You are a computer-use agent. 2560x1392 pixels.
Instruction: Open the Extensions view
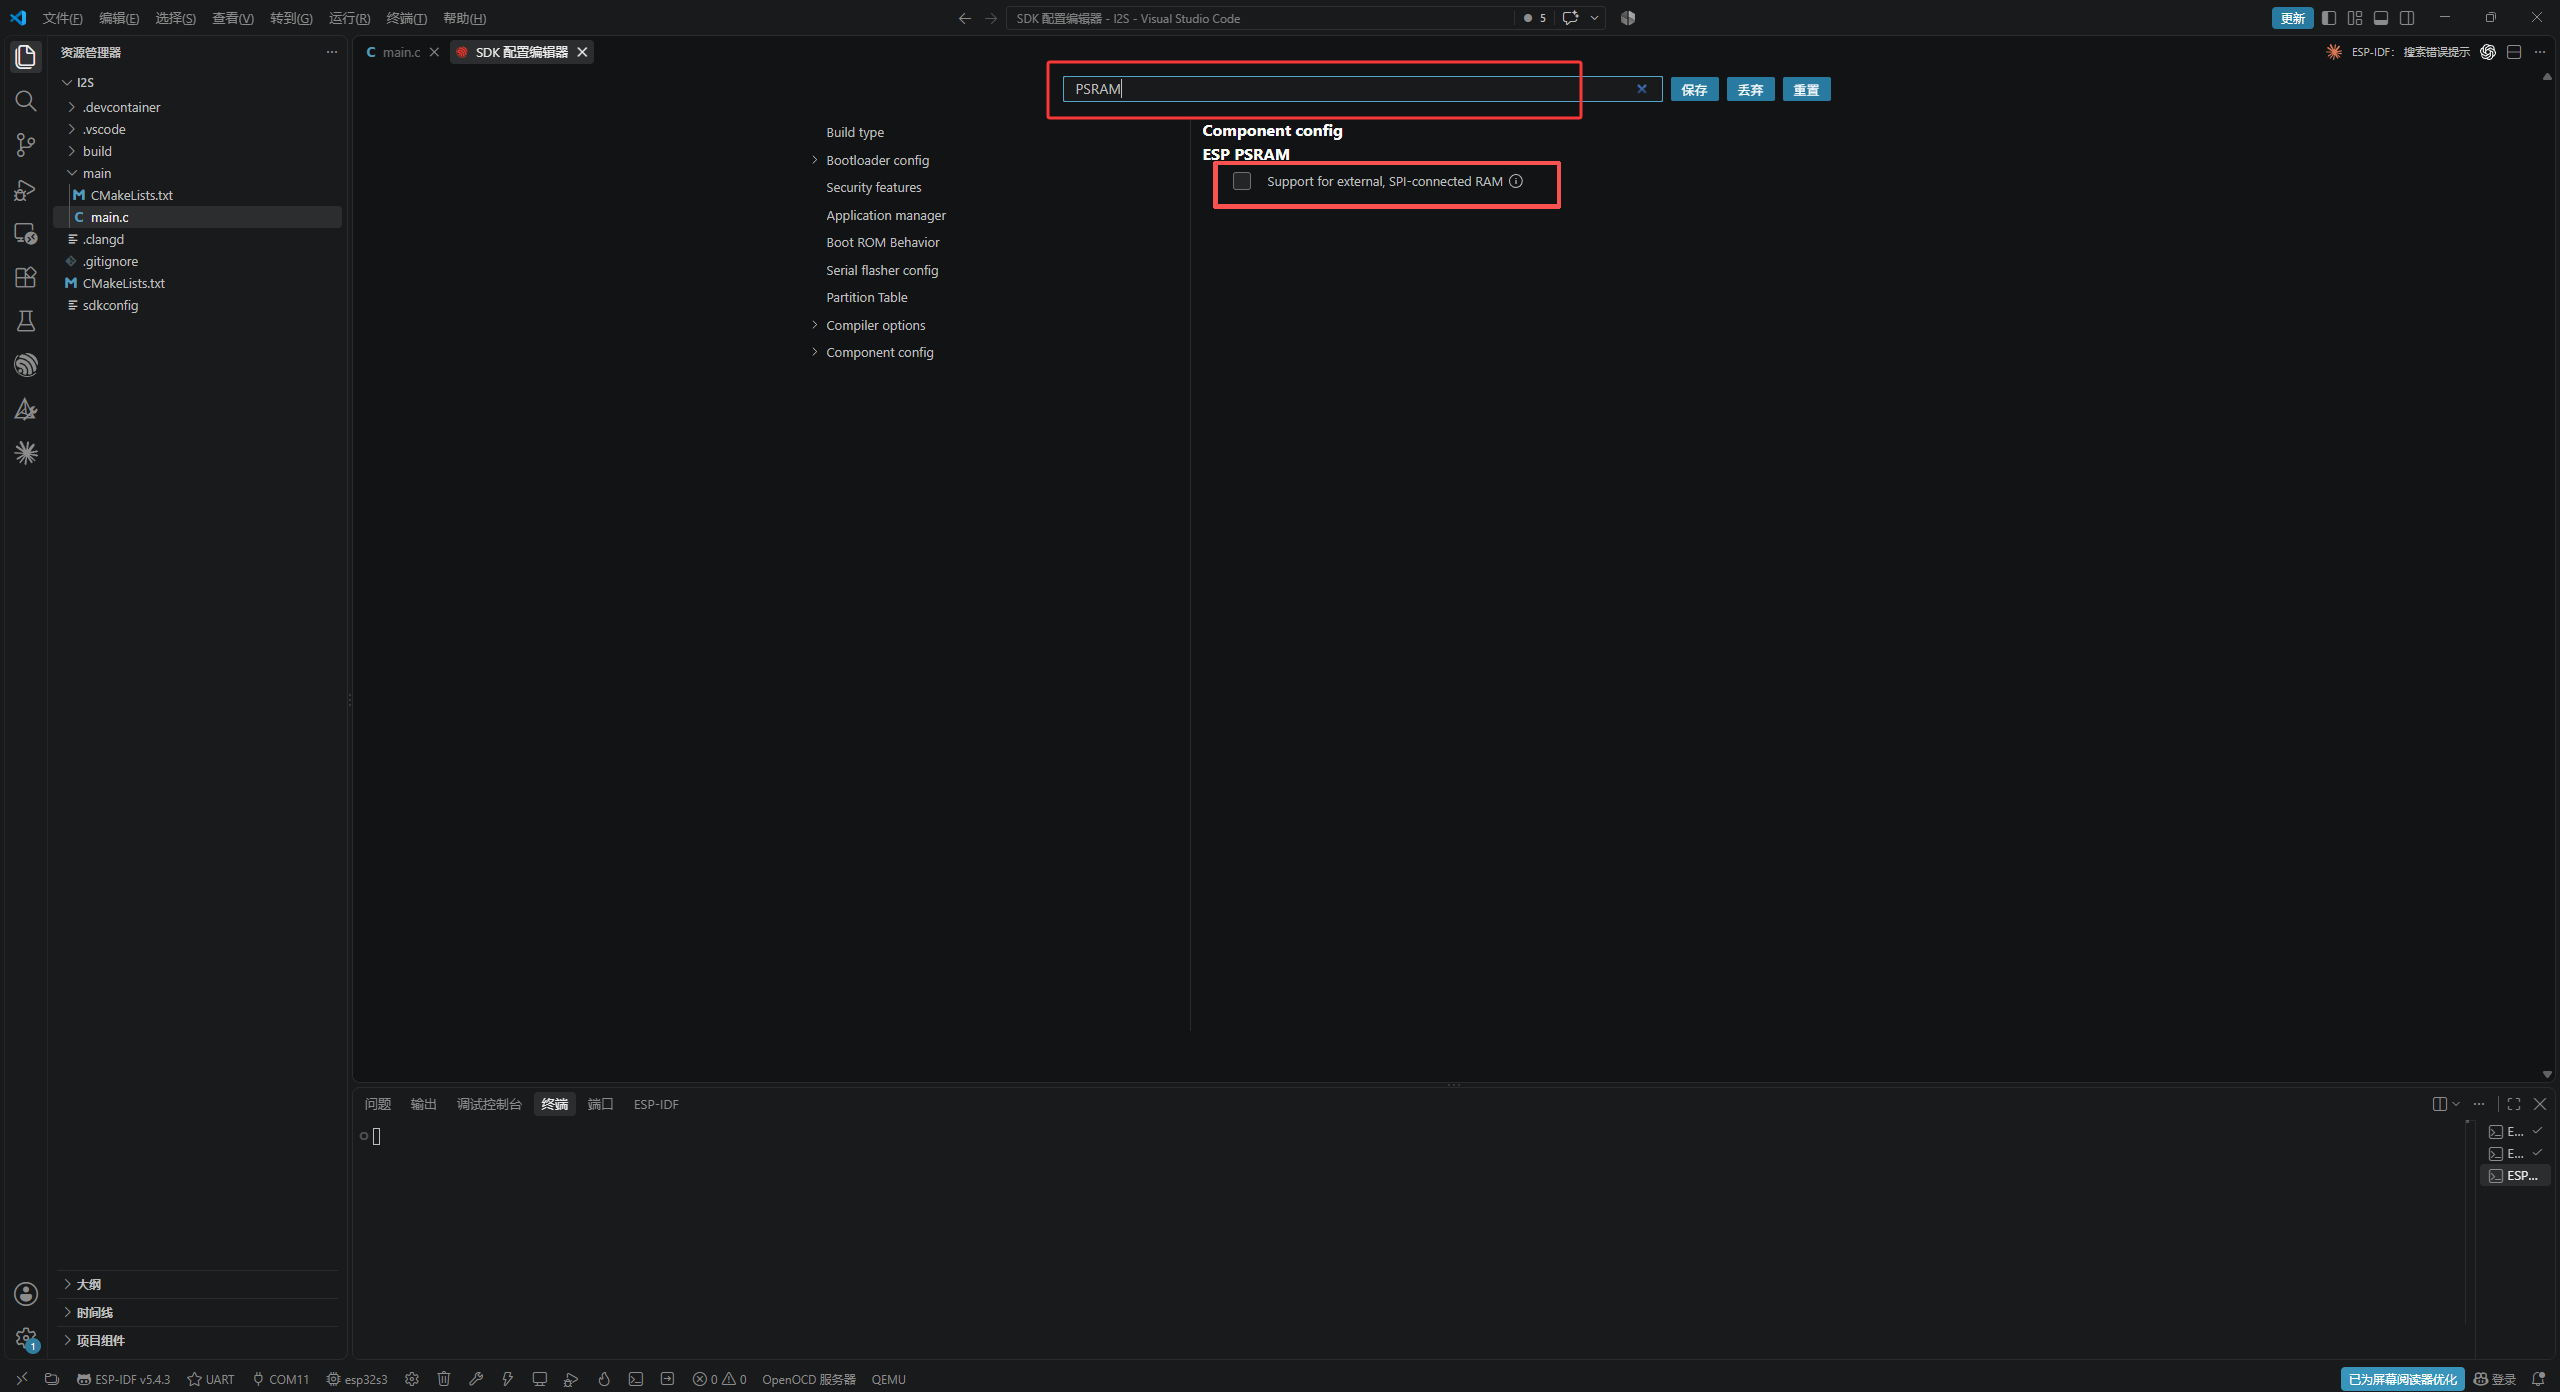[26, 277]
